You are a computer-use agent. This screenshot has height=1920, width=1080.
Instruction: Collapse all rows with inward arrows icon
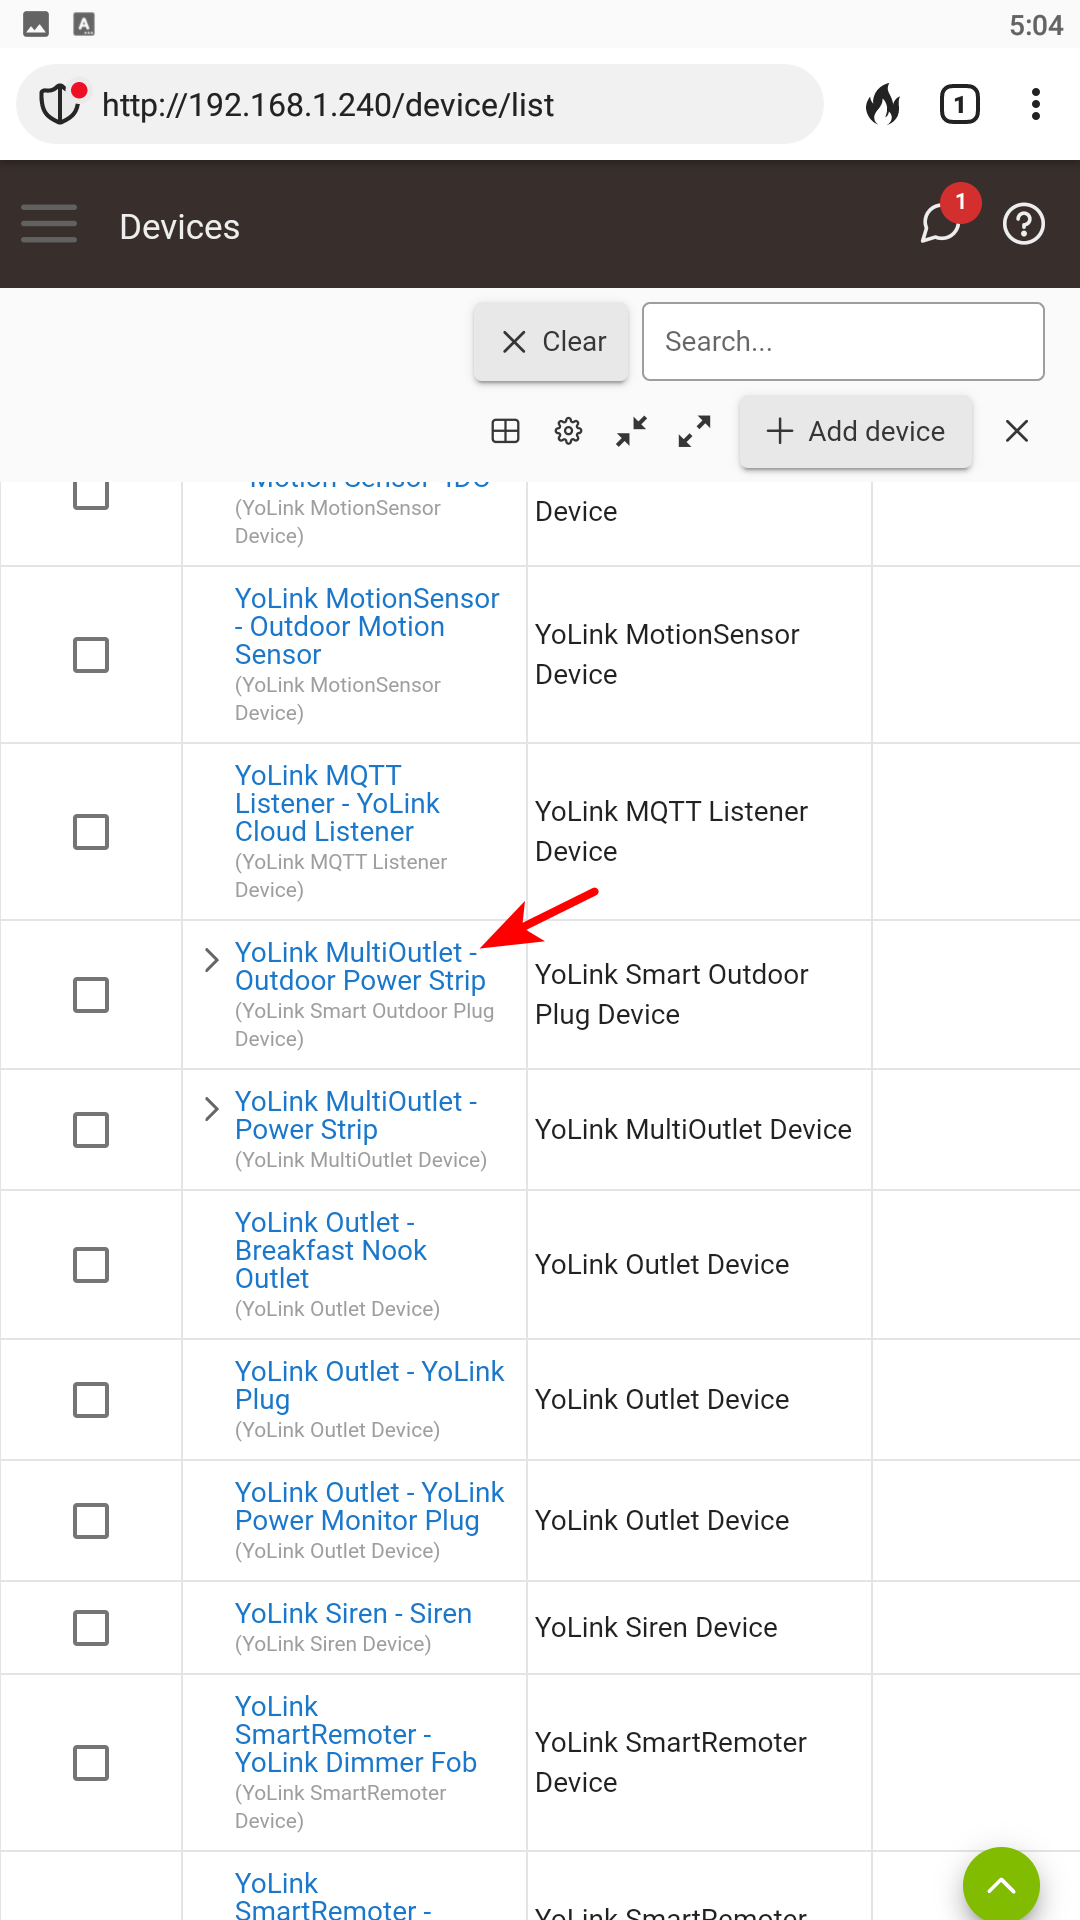pyautogui.click(x=631, y=431)
